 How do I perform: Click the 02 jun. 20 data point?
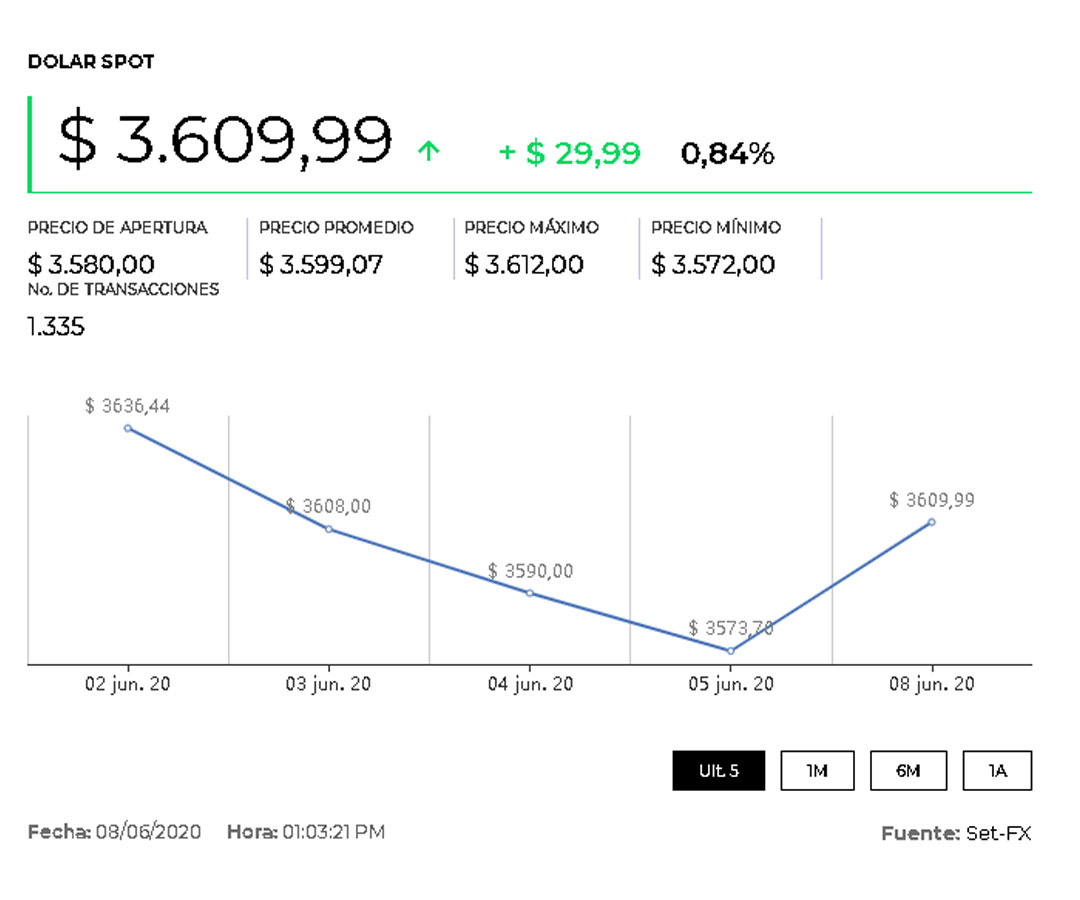point(128,428)
